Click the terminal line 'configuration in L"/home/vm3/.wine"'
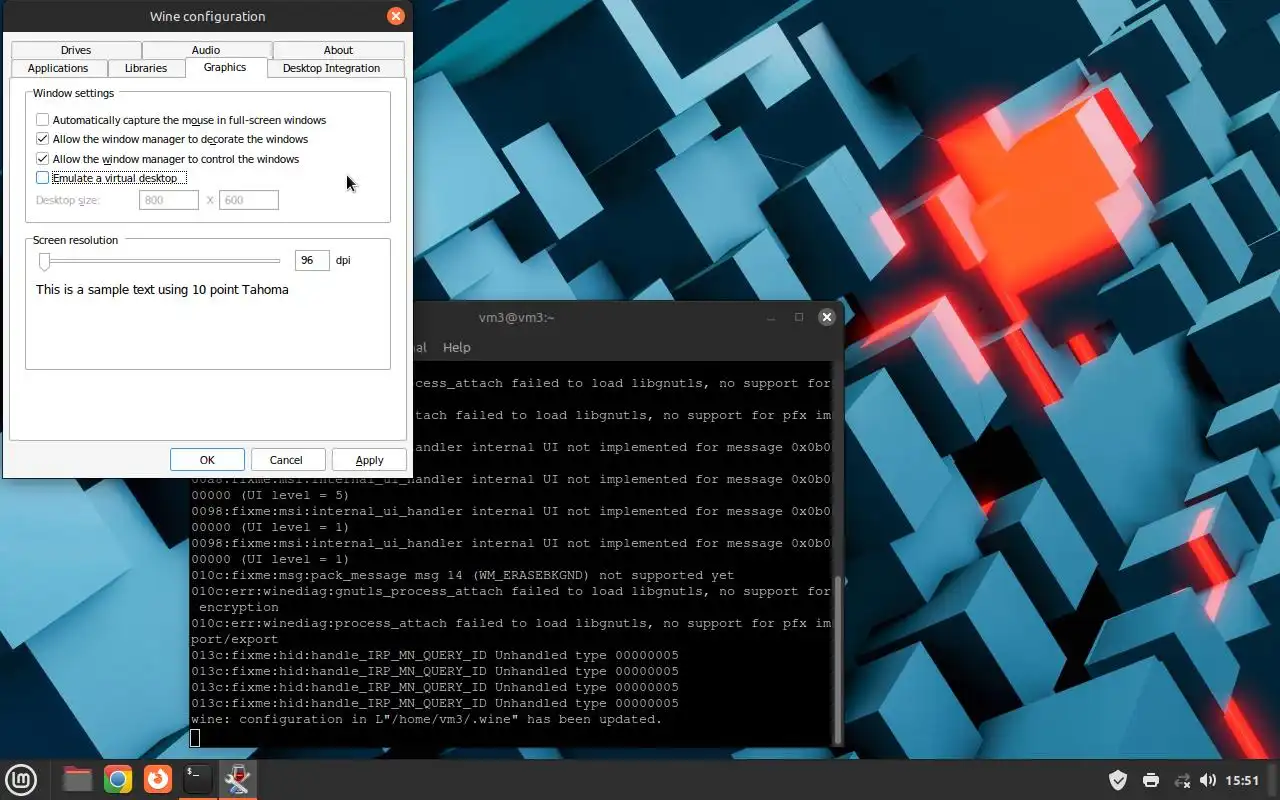 pos(427,719)
